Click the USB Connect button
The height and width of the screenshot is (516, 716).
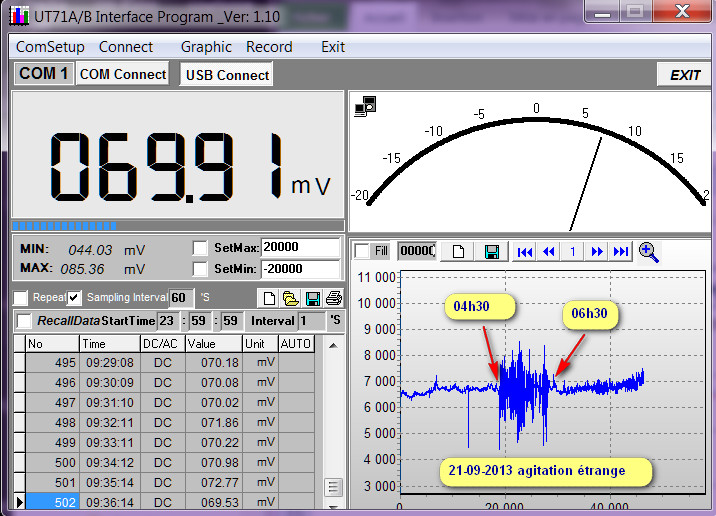coord(227,75)
